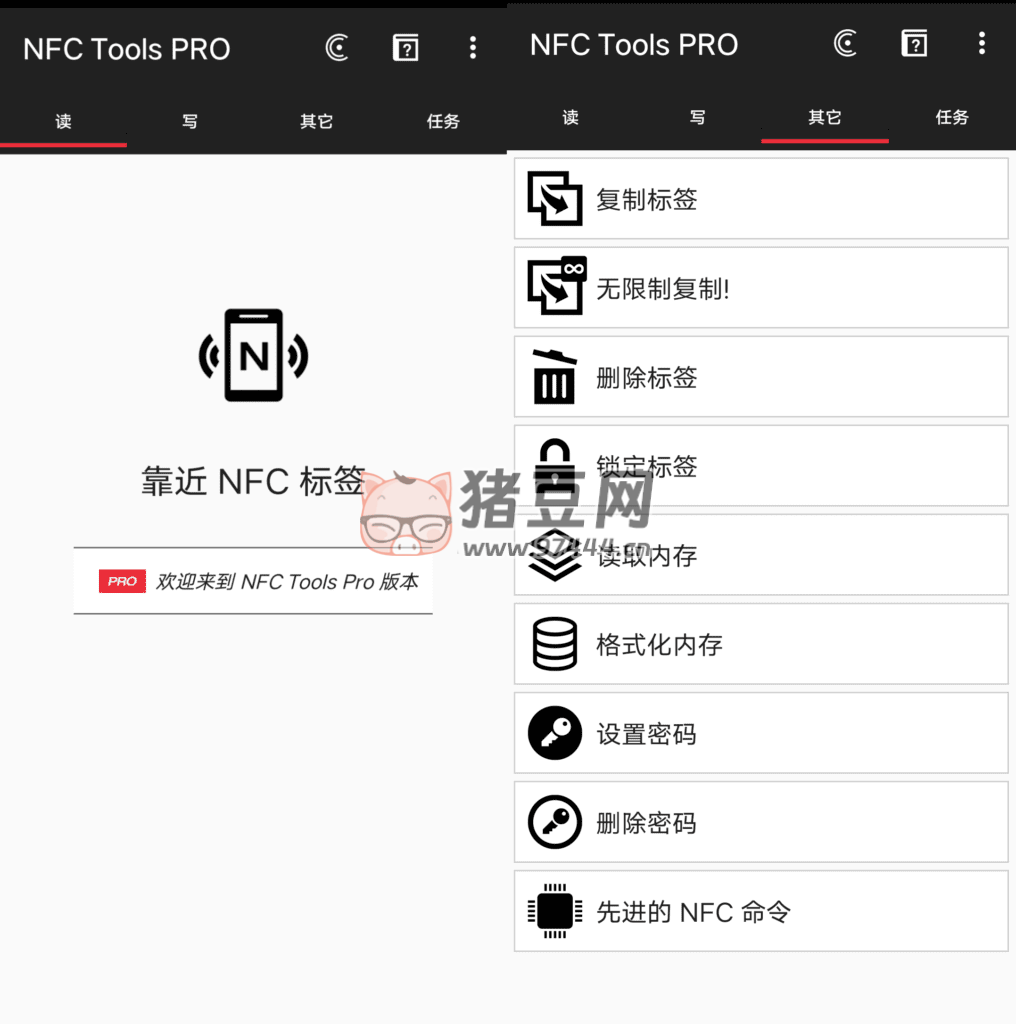This screenshot has height=1024, width=1016.
Task: Select the 读 tab on left screen
Action: (x=63, y=121)
